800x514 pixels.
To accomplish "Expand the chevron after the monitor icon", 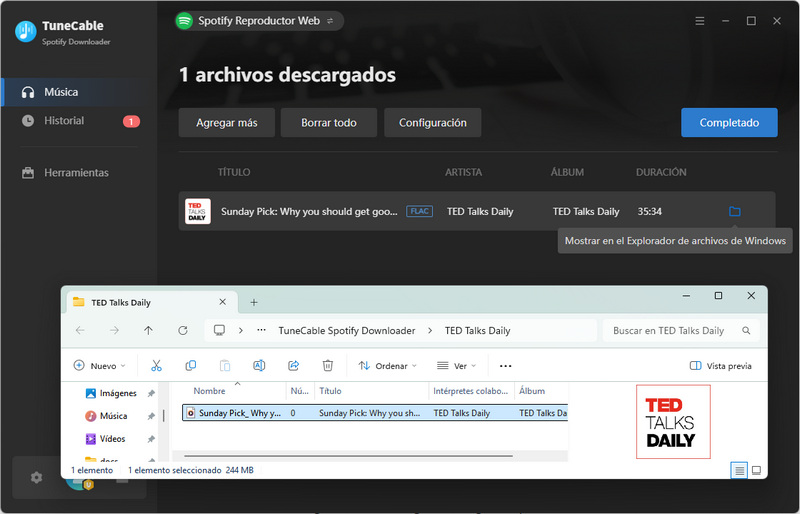I will tap(241, 331).
